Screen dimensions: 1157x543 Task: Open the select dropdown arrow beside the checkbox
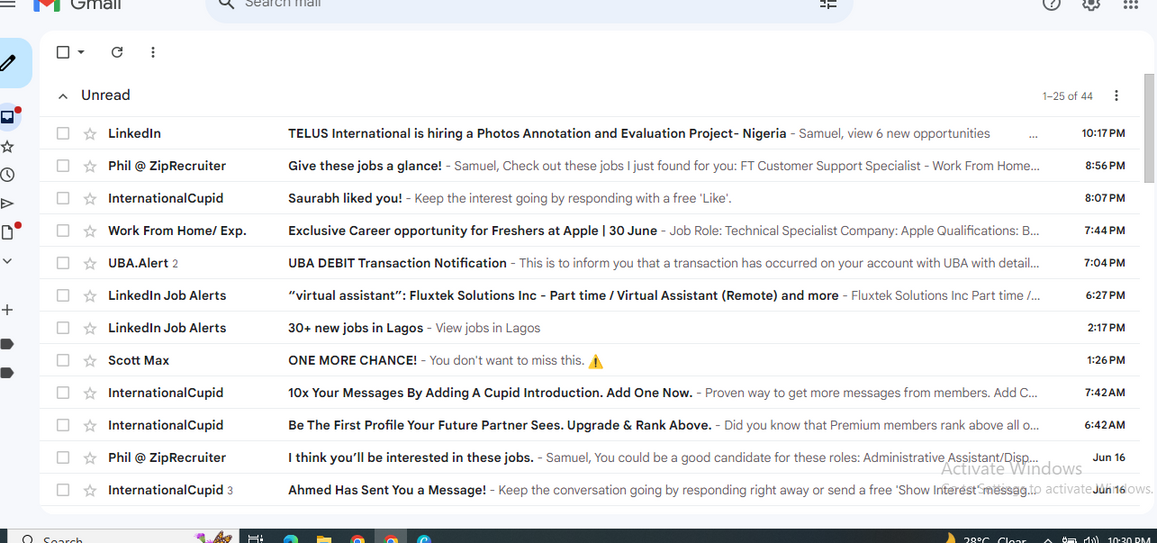click(x=81, y=52)
